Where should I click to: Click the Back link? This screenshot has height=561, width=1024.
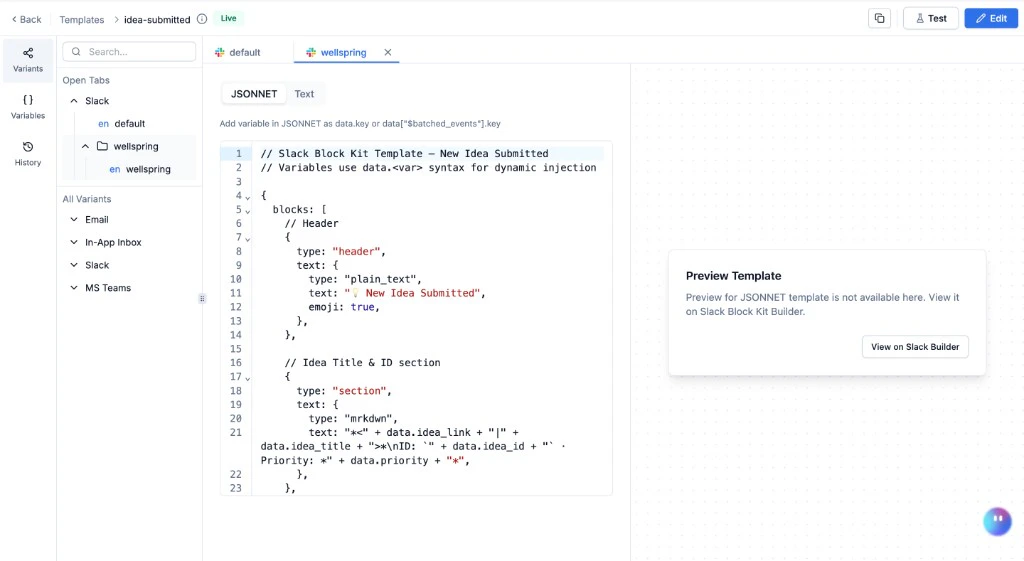[x=26, y=20]
